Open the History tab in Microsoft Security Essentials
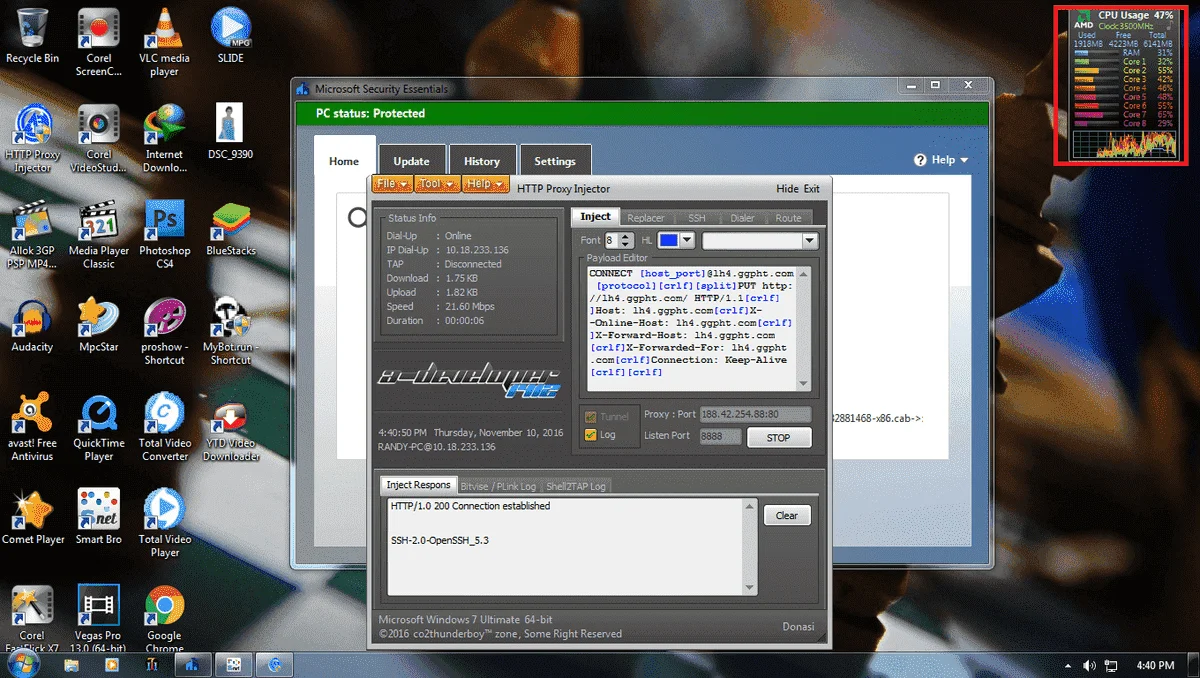1200x678 pixels. coord(482,161)
